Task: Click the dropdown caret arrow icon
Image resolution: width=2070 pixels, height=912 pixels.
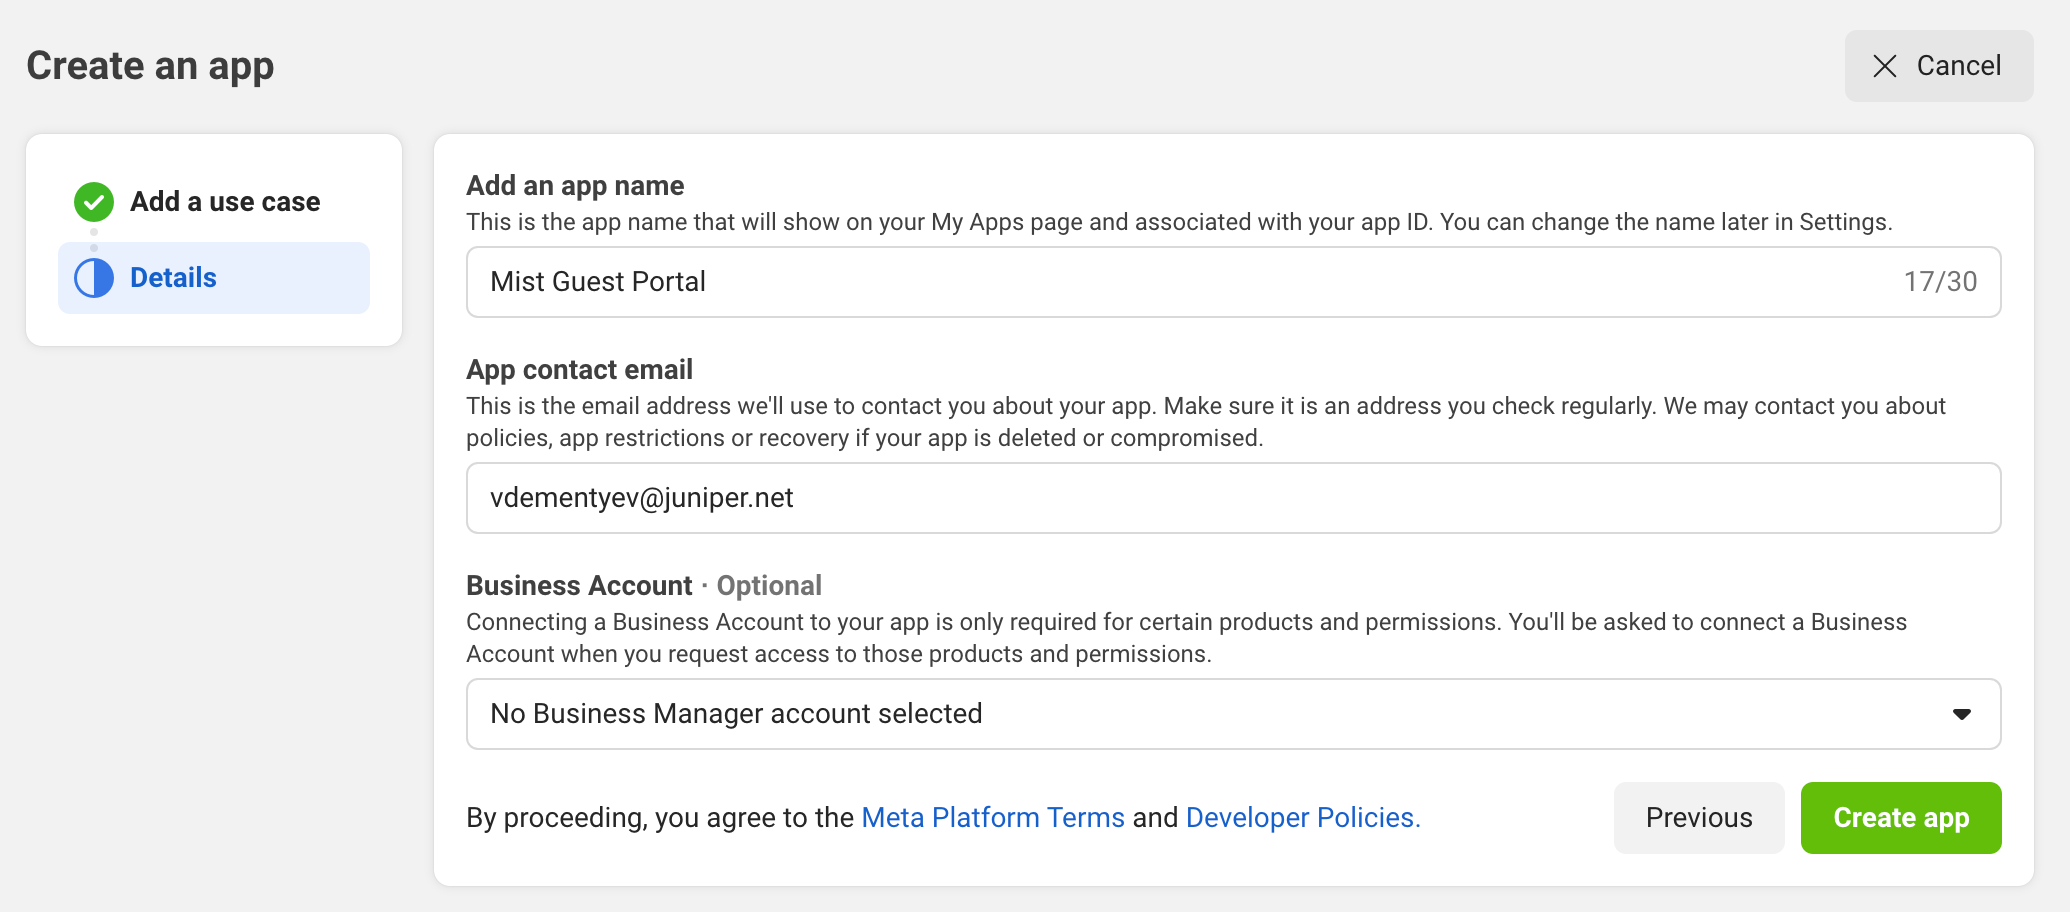Action: [1961, 714]
